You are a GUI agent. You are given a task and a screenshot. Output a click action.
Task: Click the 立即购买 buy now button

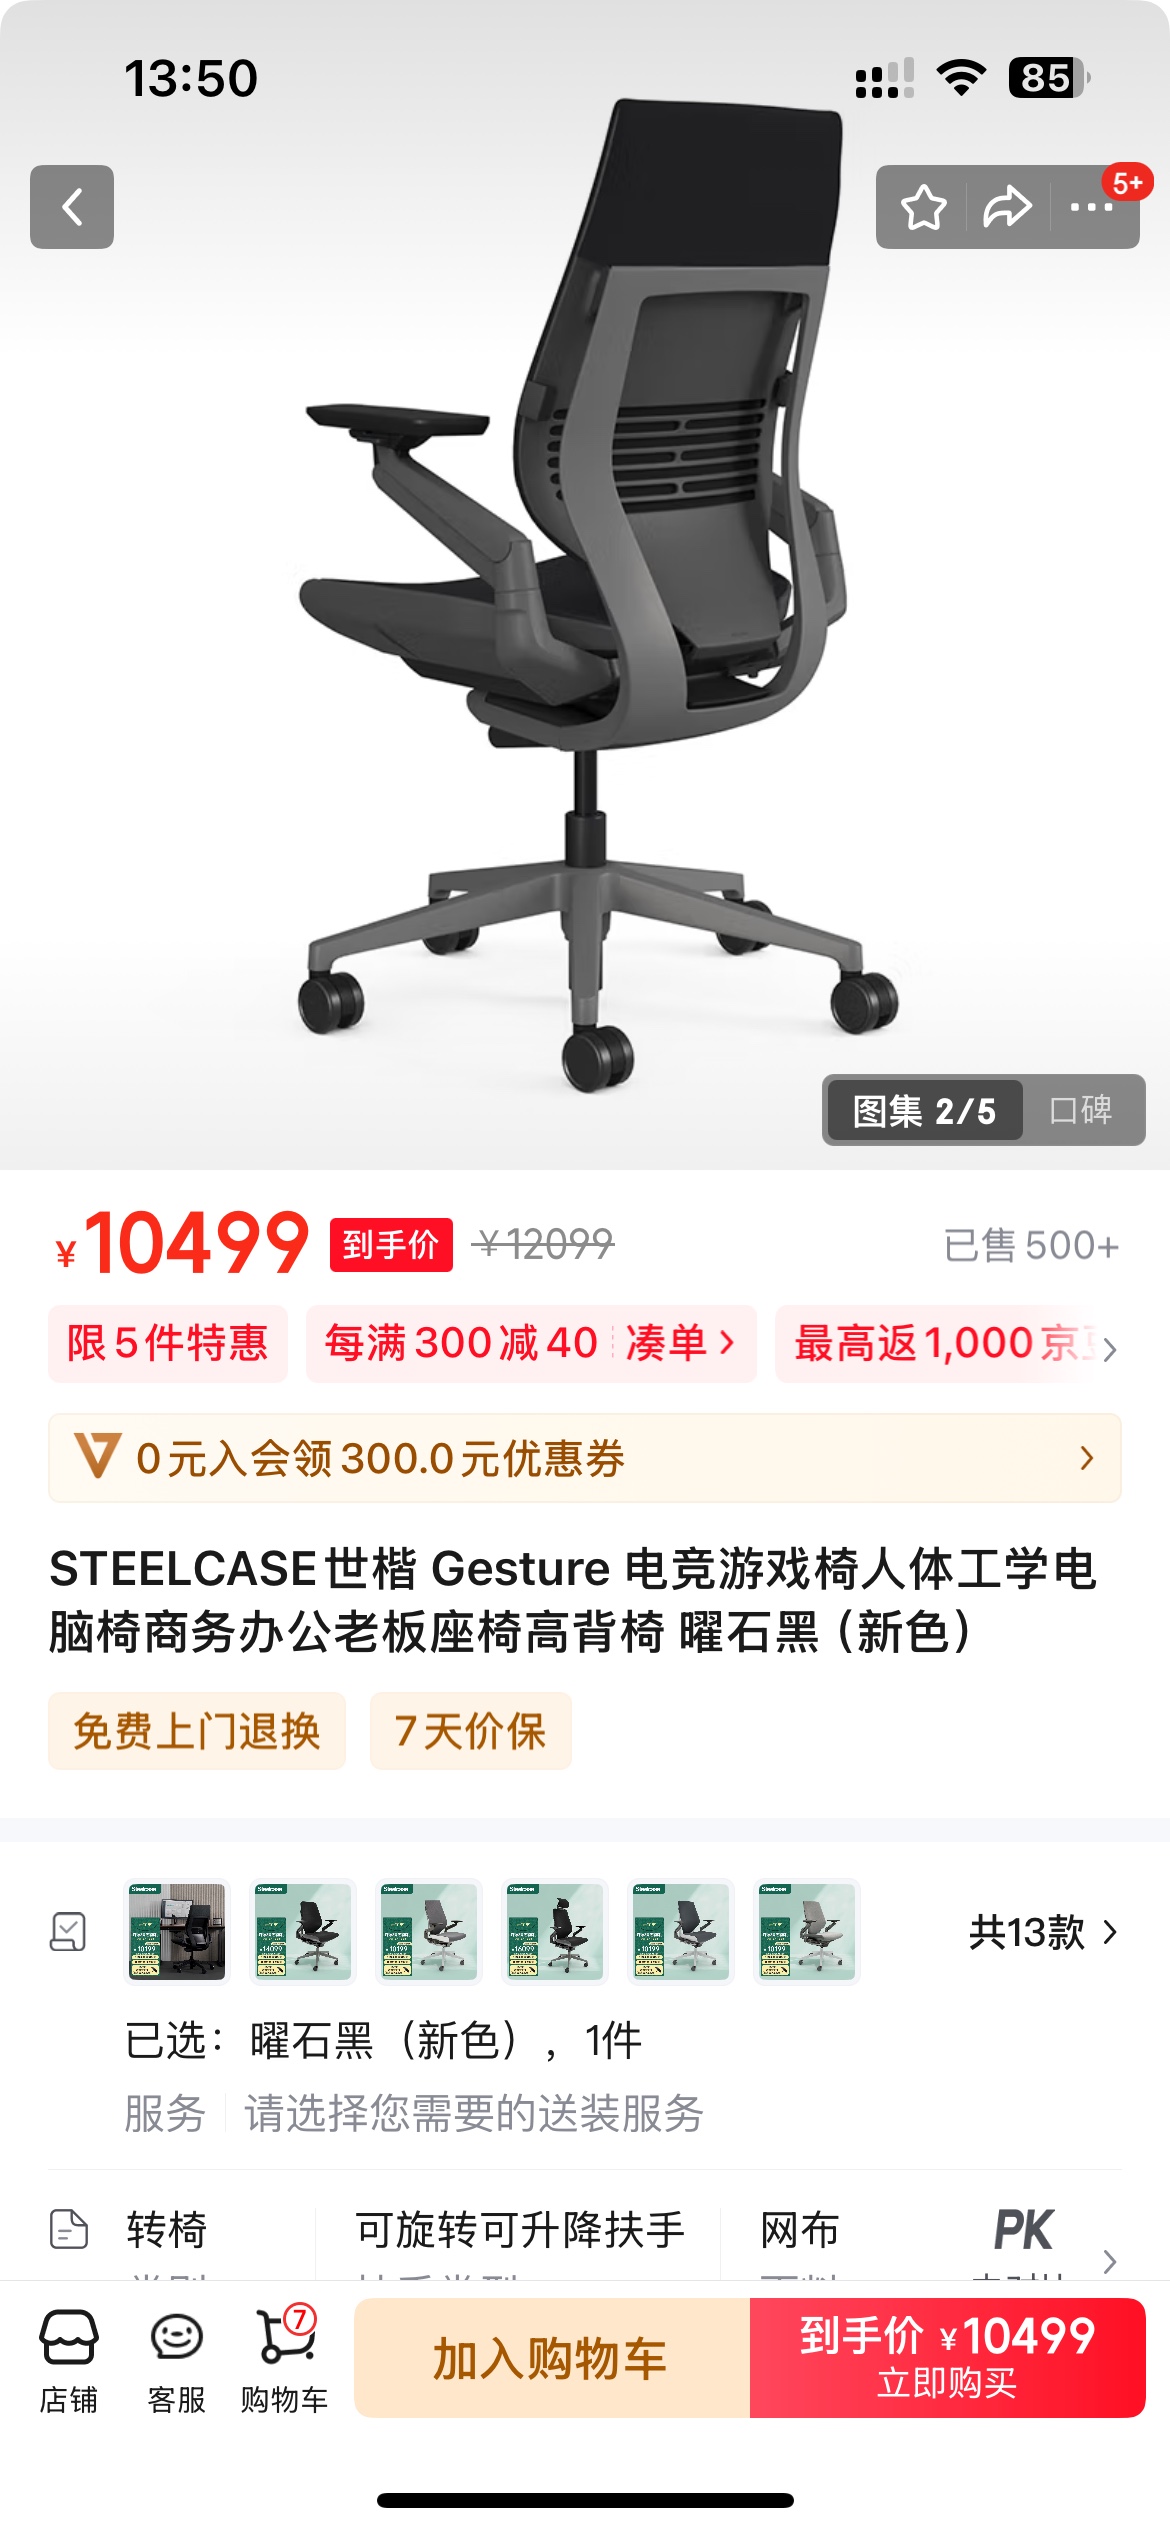click(x=948, y=2358)
